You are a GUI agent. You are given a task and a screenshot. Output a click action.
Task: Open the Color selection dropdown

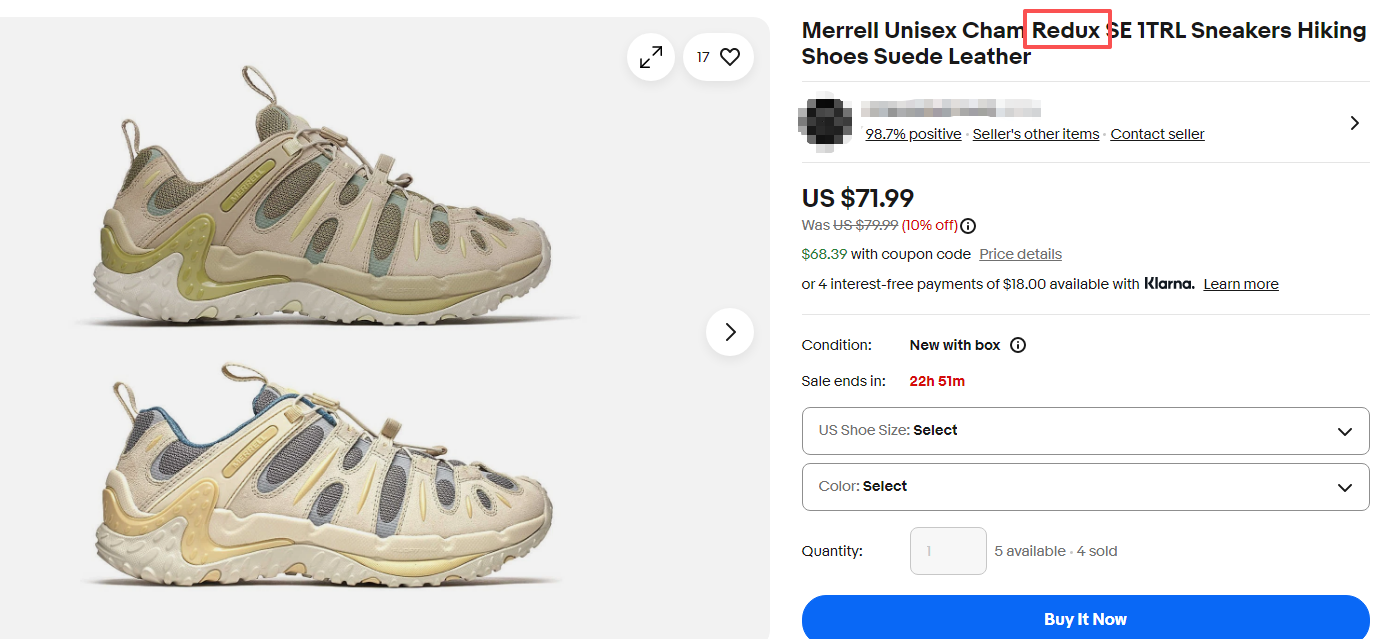[1085, 487]
